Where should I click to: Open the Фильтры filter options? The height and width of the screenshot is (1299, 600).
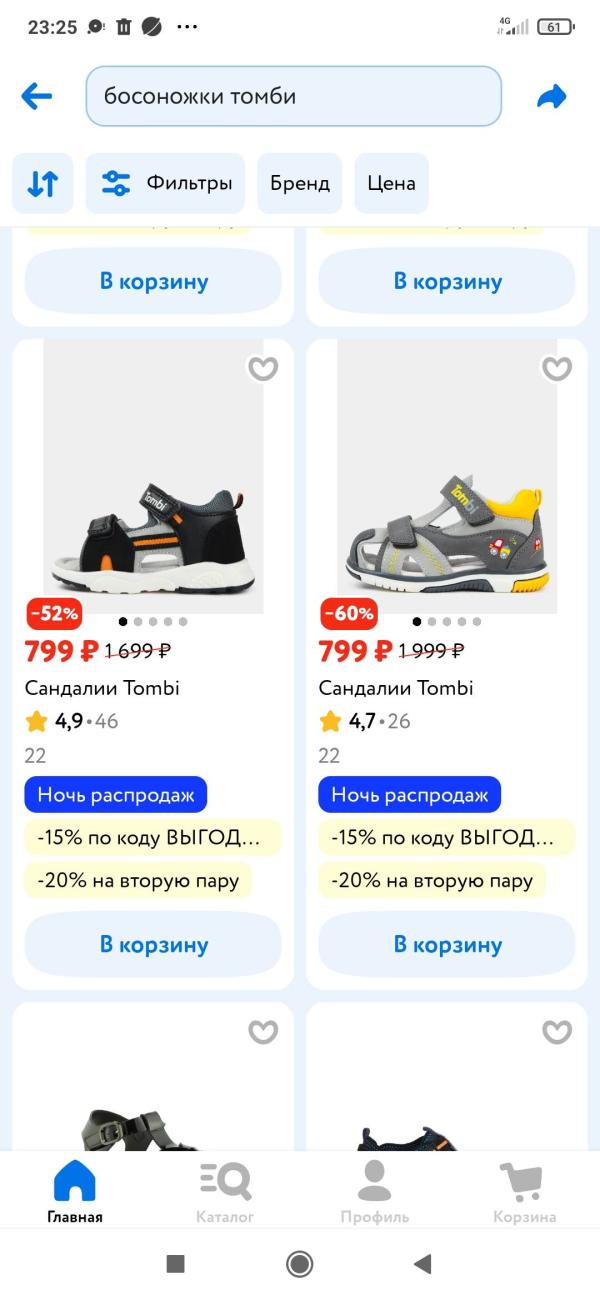[x=165, y=183]
